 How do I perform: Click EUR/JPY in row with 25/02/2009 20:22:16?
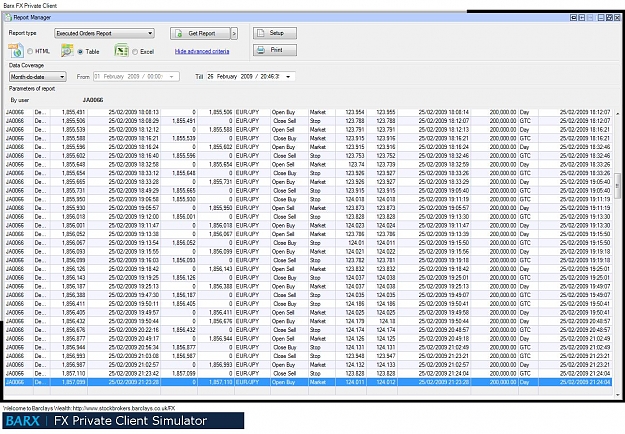coord(247,330)
